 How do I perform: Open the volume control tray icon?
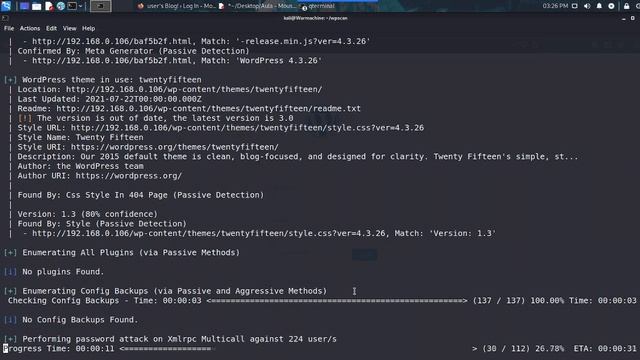tap(587, 6)
